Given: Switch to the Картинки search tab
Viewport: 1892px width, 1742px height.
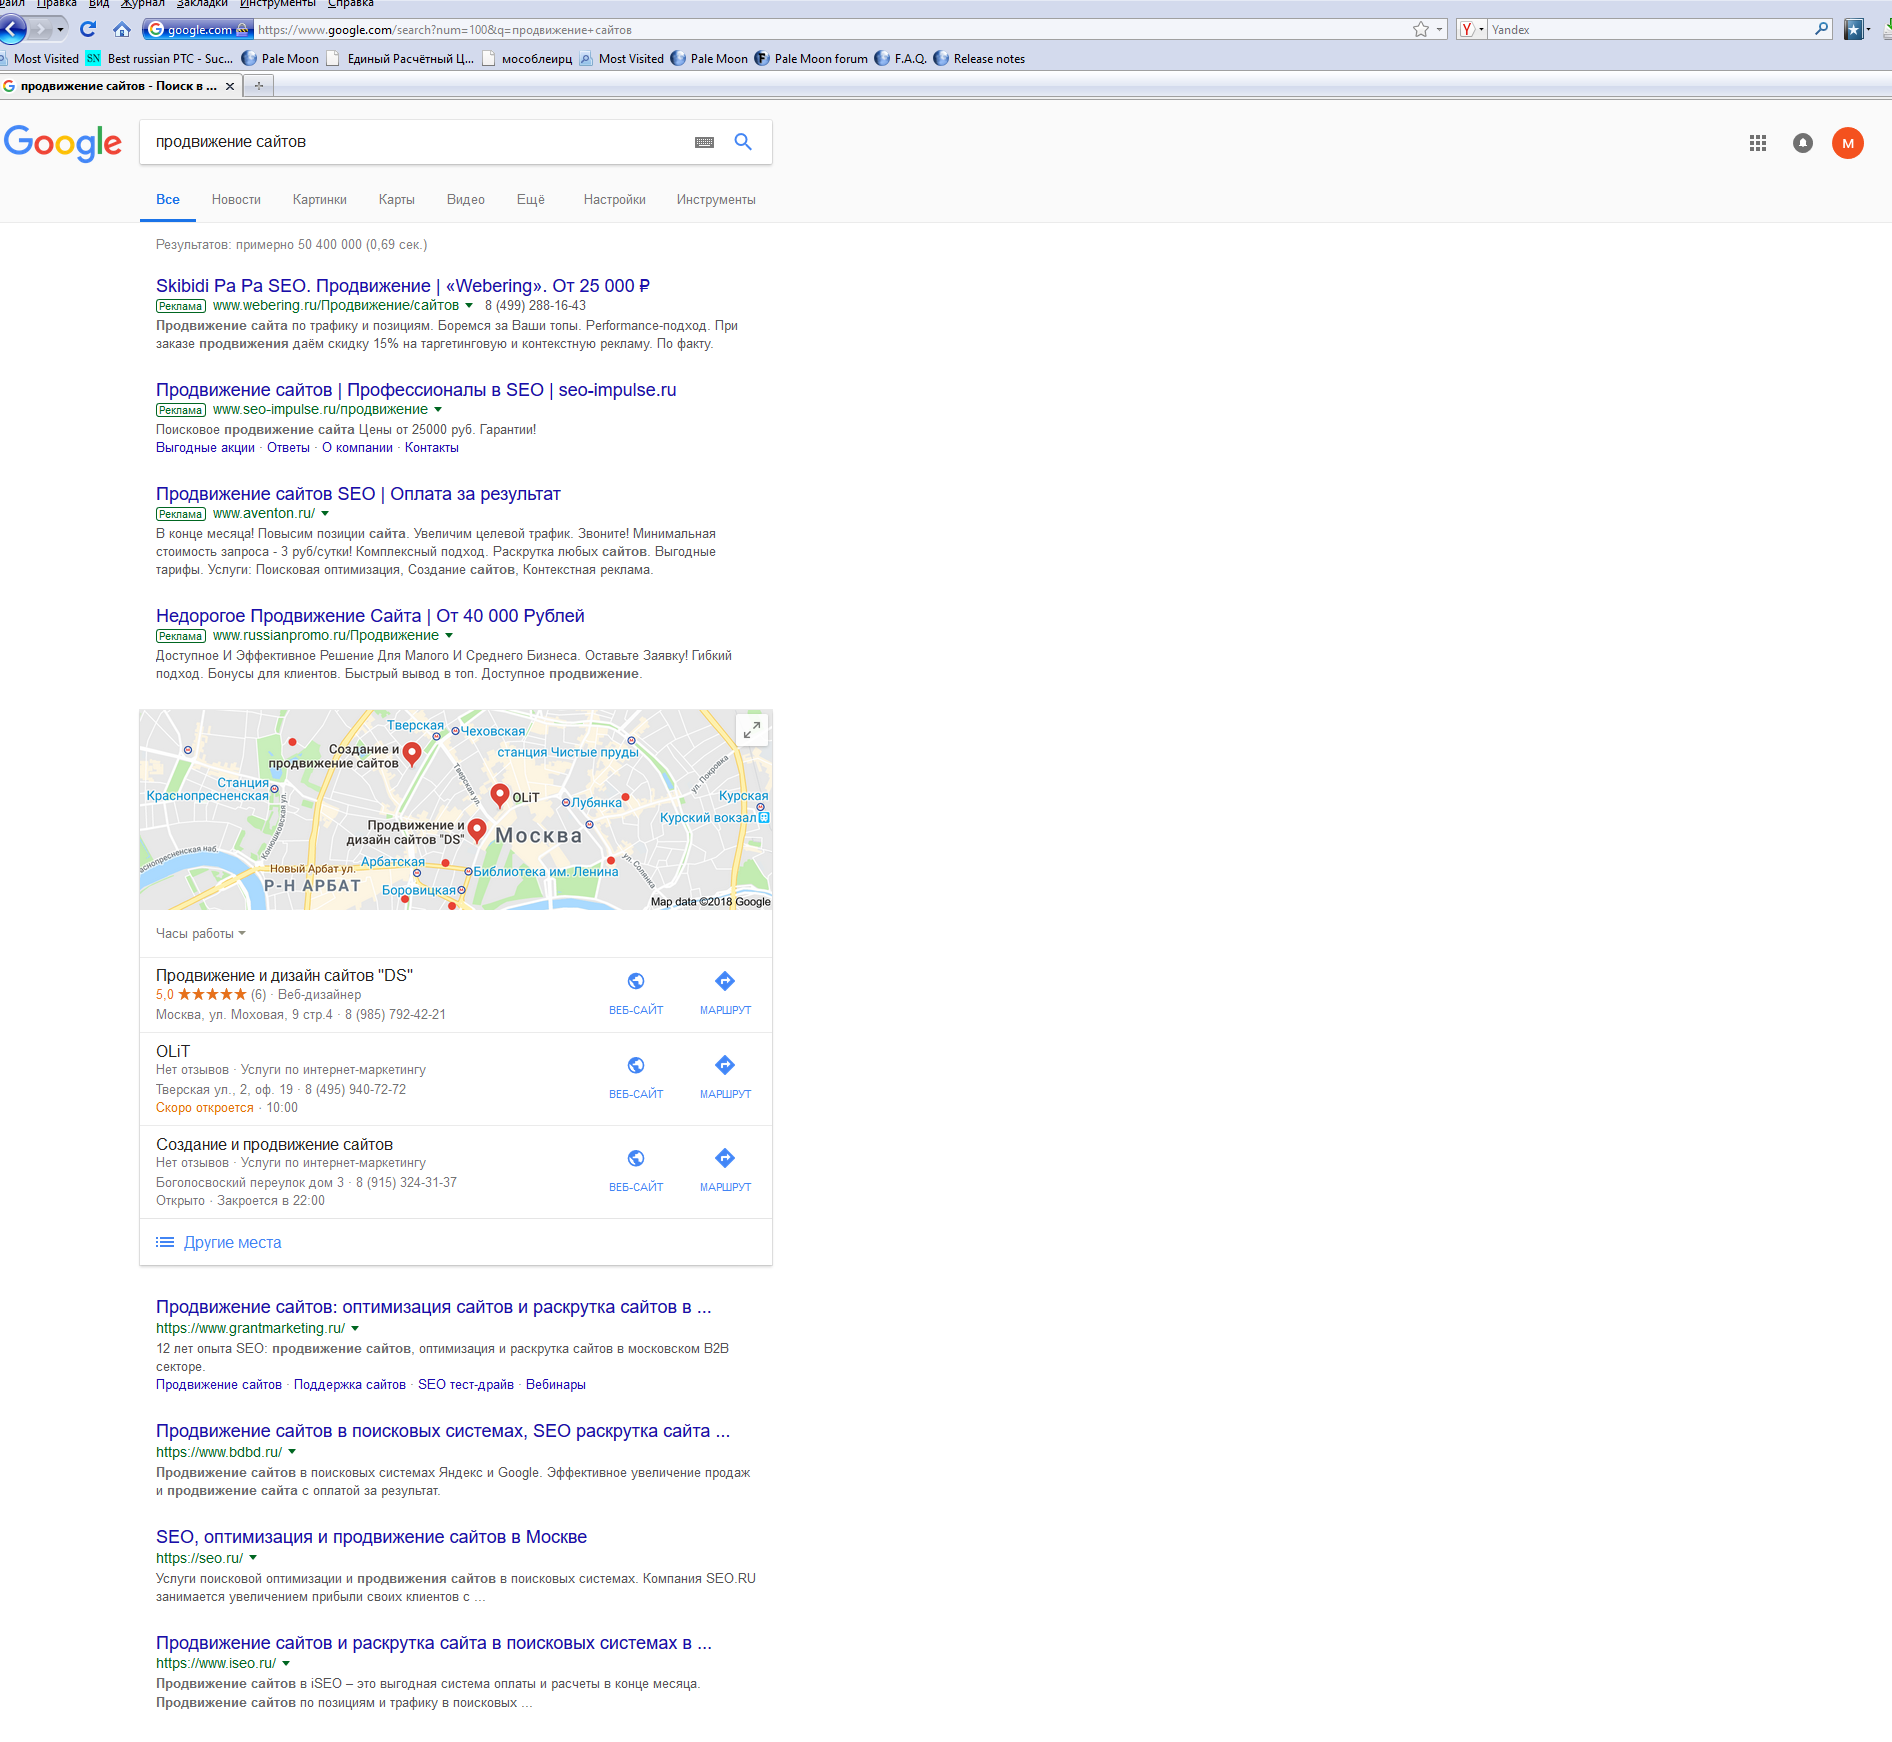Looking at the screenshot, I should pyautogui.click(x=320, y=200).
